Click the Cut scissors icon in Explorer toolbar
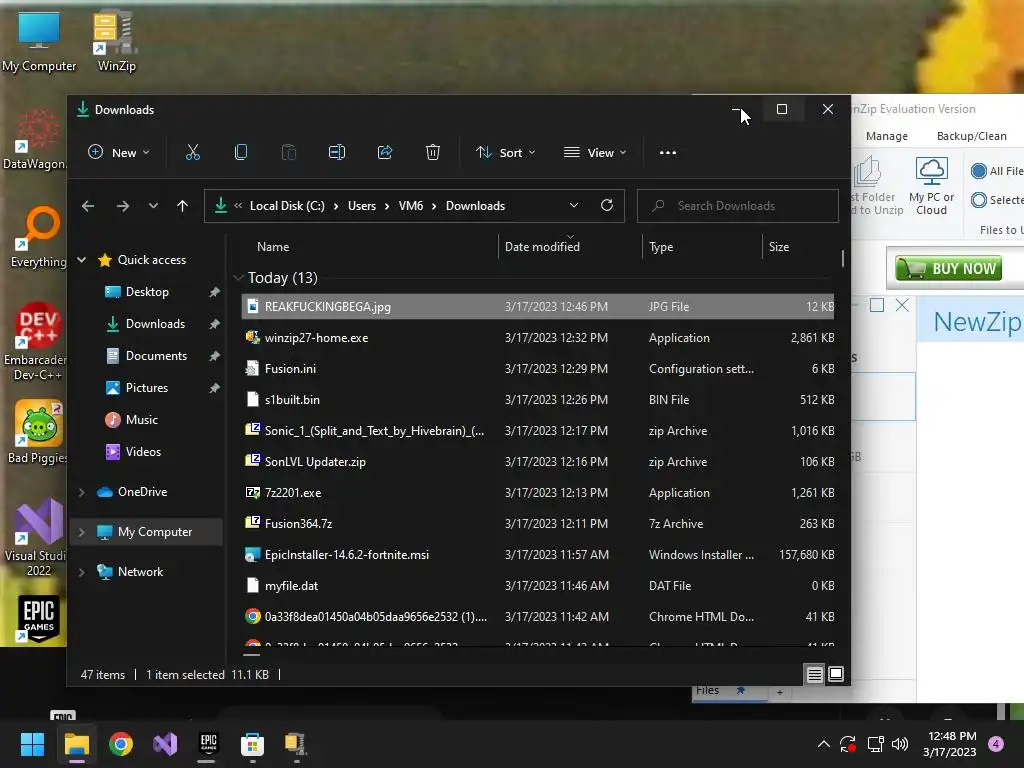Image resolution: width=1024 pixels, height=768 pixels. tap(193, 153)
